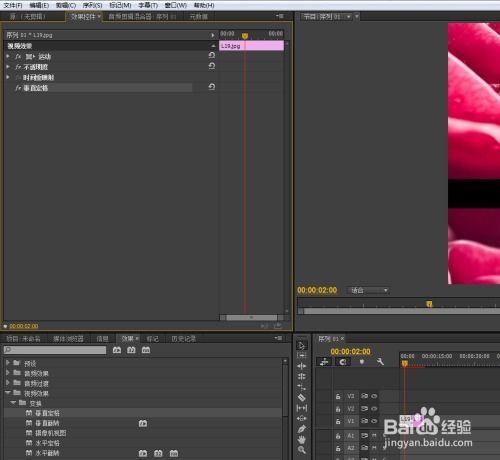Select the 垂直翻转 effect in list
The image size is (500, 460).
click(x=47, y=423)
